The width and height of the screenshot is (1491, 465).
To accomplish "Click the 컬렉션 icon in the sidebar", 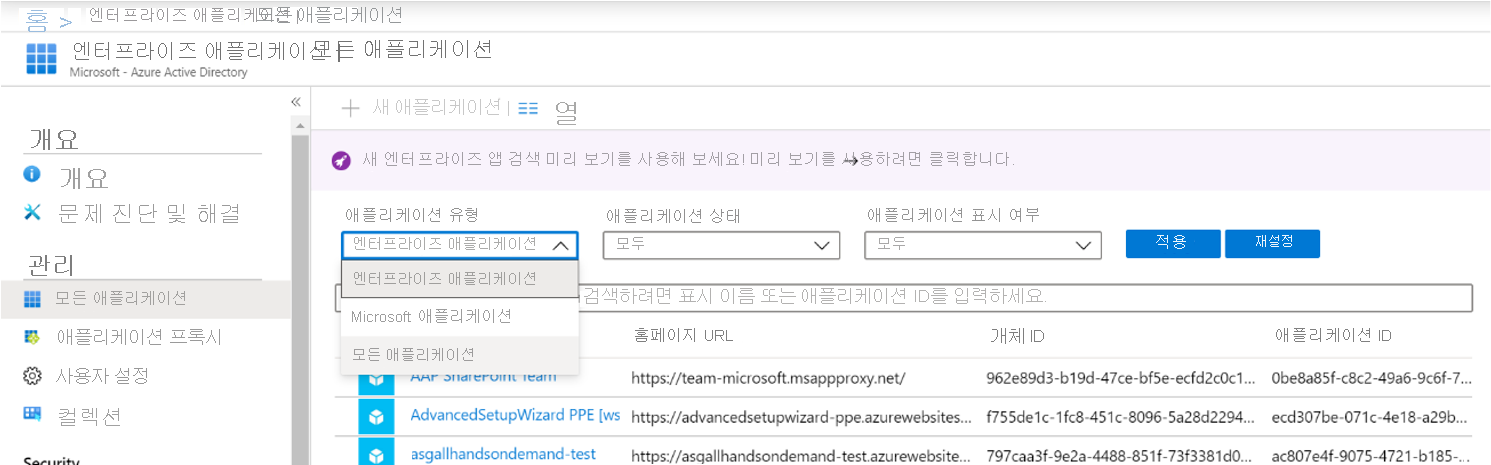I will tap(33, 414).
